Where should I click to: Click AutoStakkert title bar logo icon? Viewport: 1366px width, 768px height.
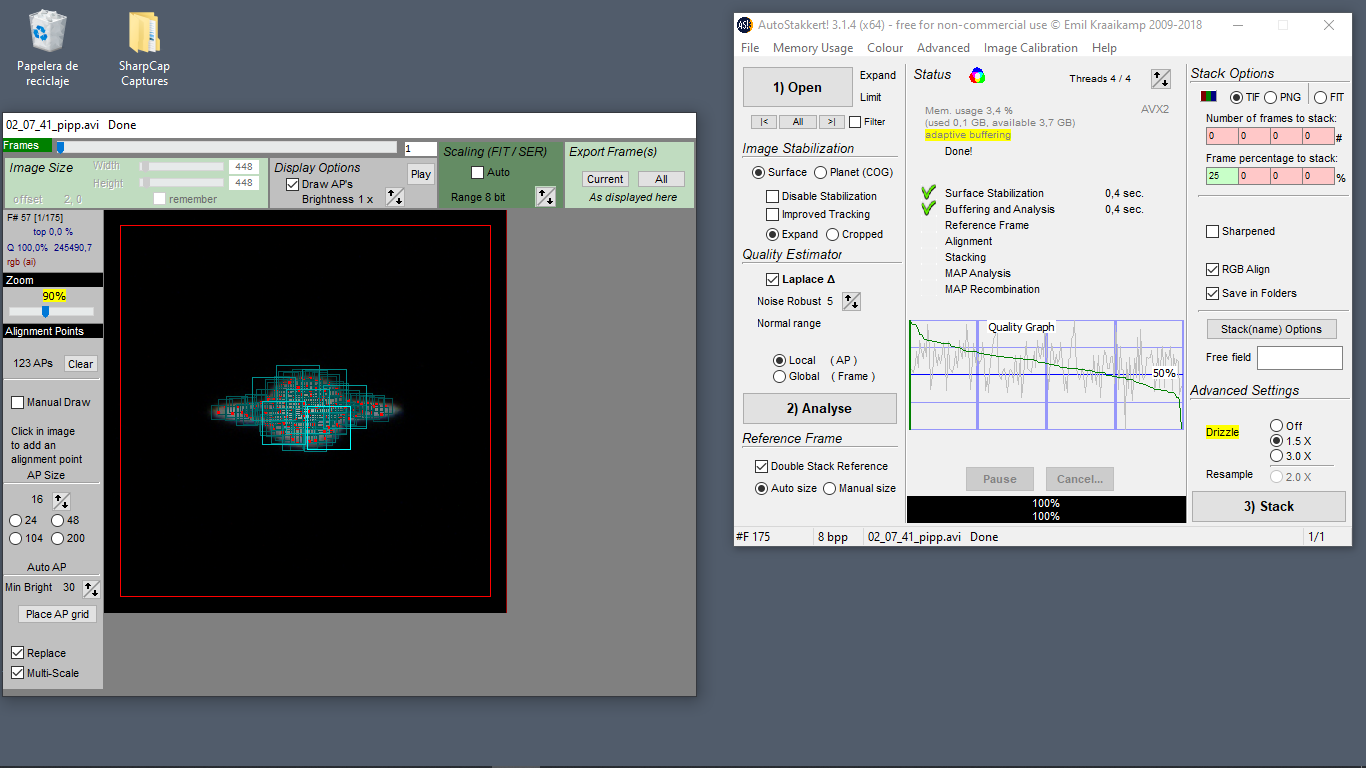[x=745, y=25]
